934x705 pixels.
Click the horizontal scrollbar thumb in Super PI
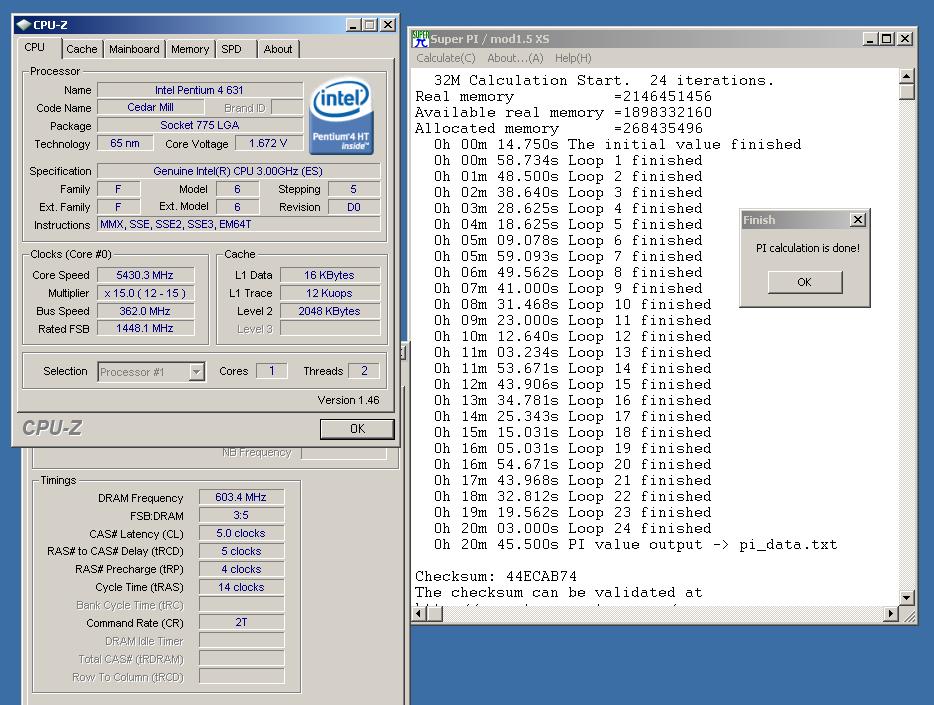[x=435, y=613]
